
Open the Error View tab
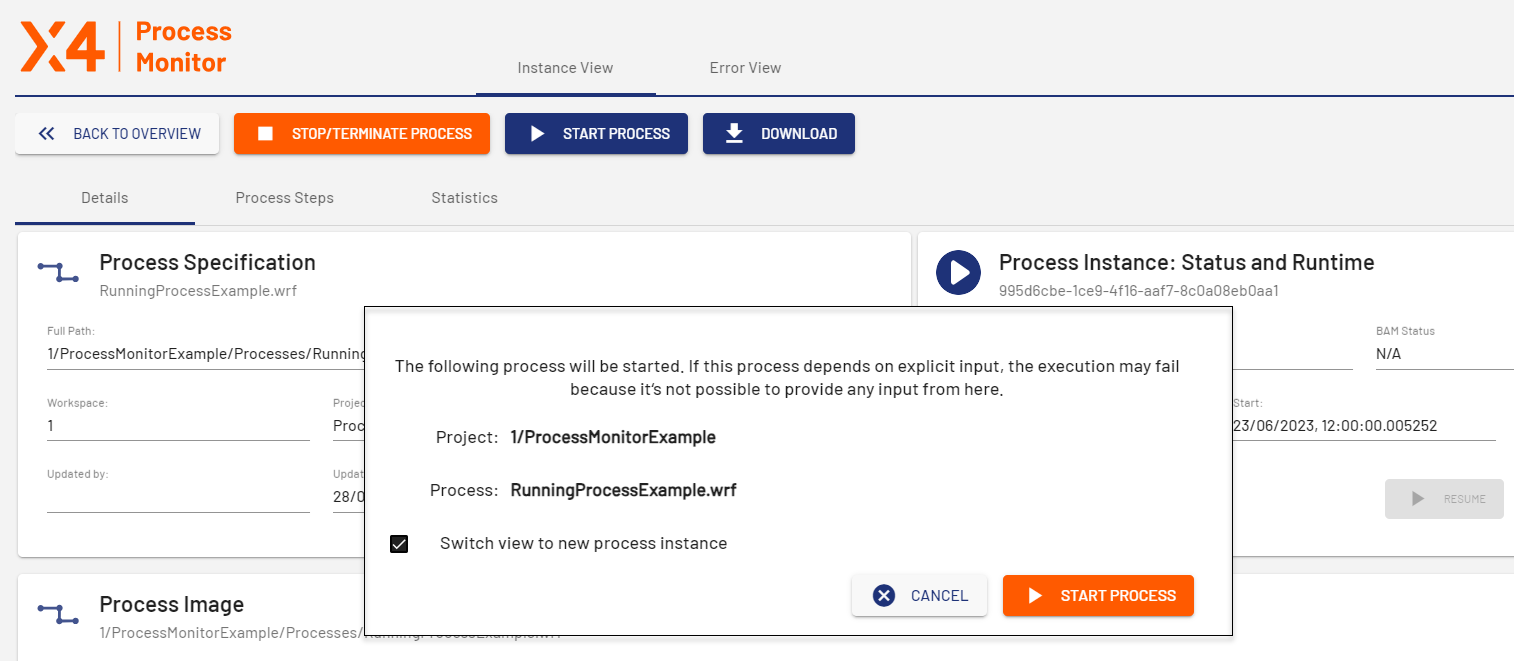click(745, 68)
